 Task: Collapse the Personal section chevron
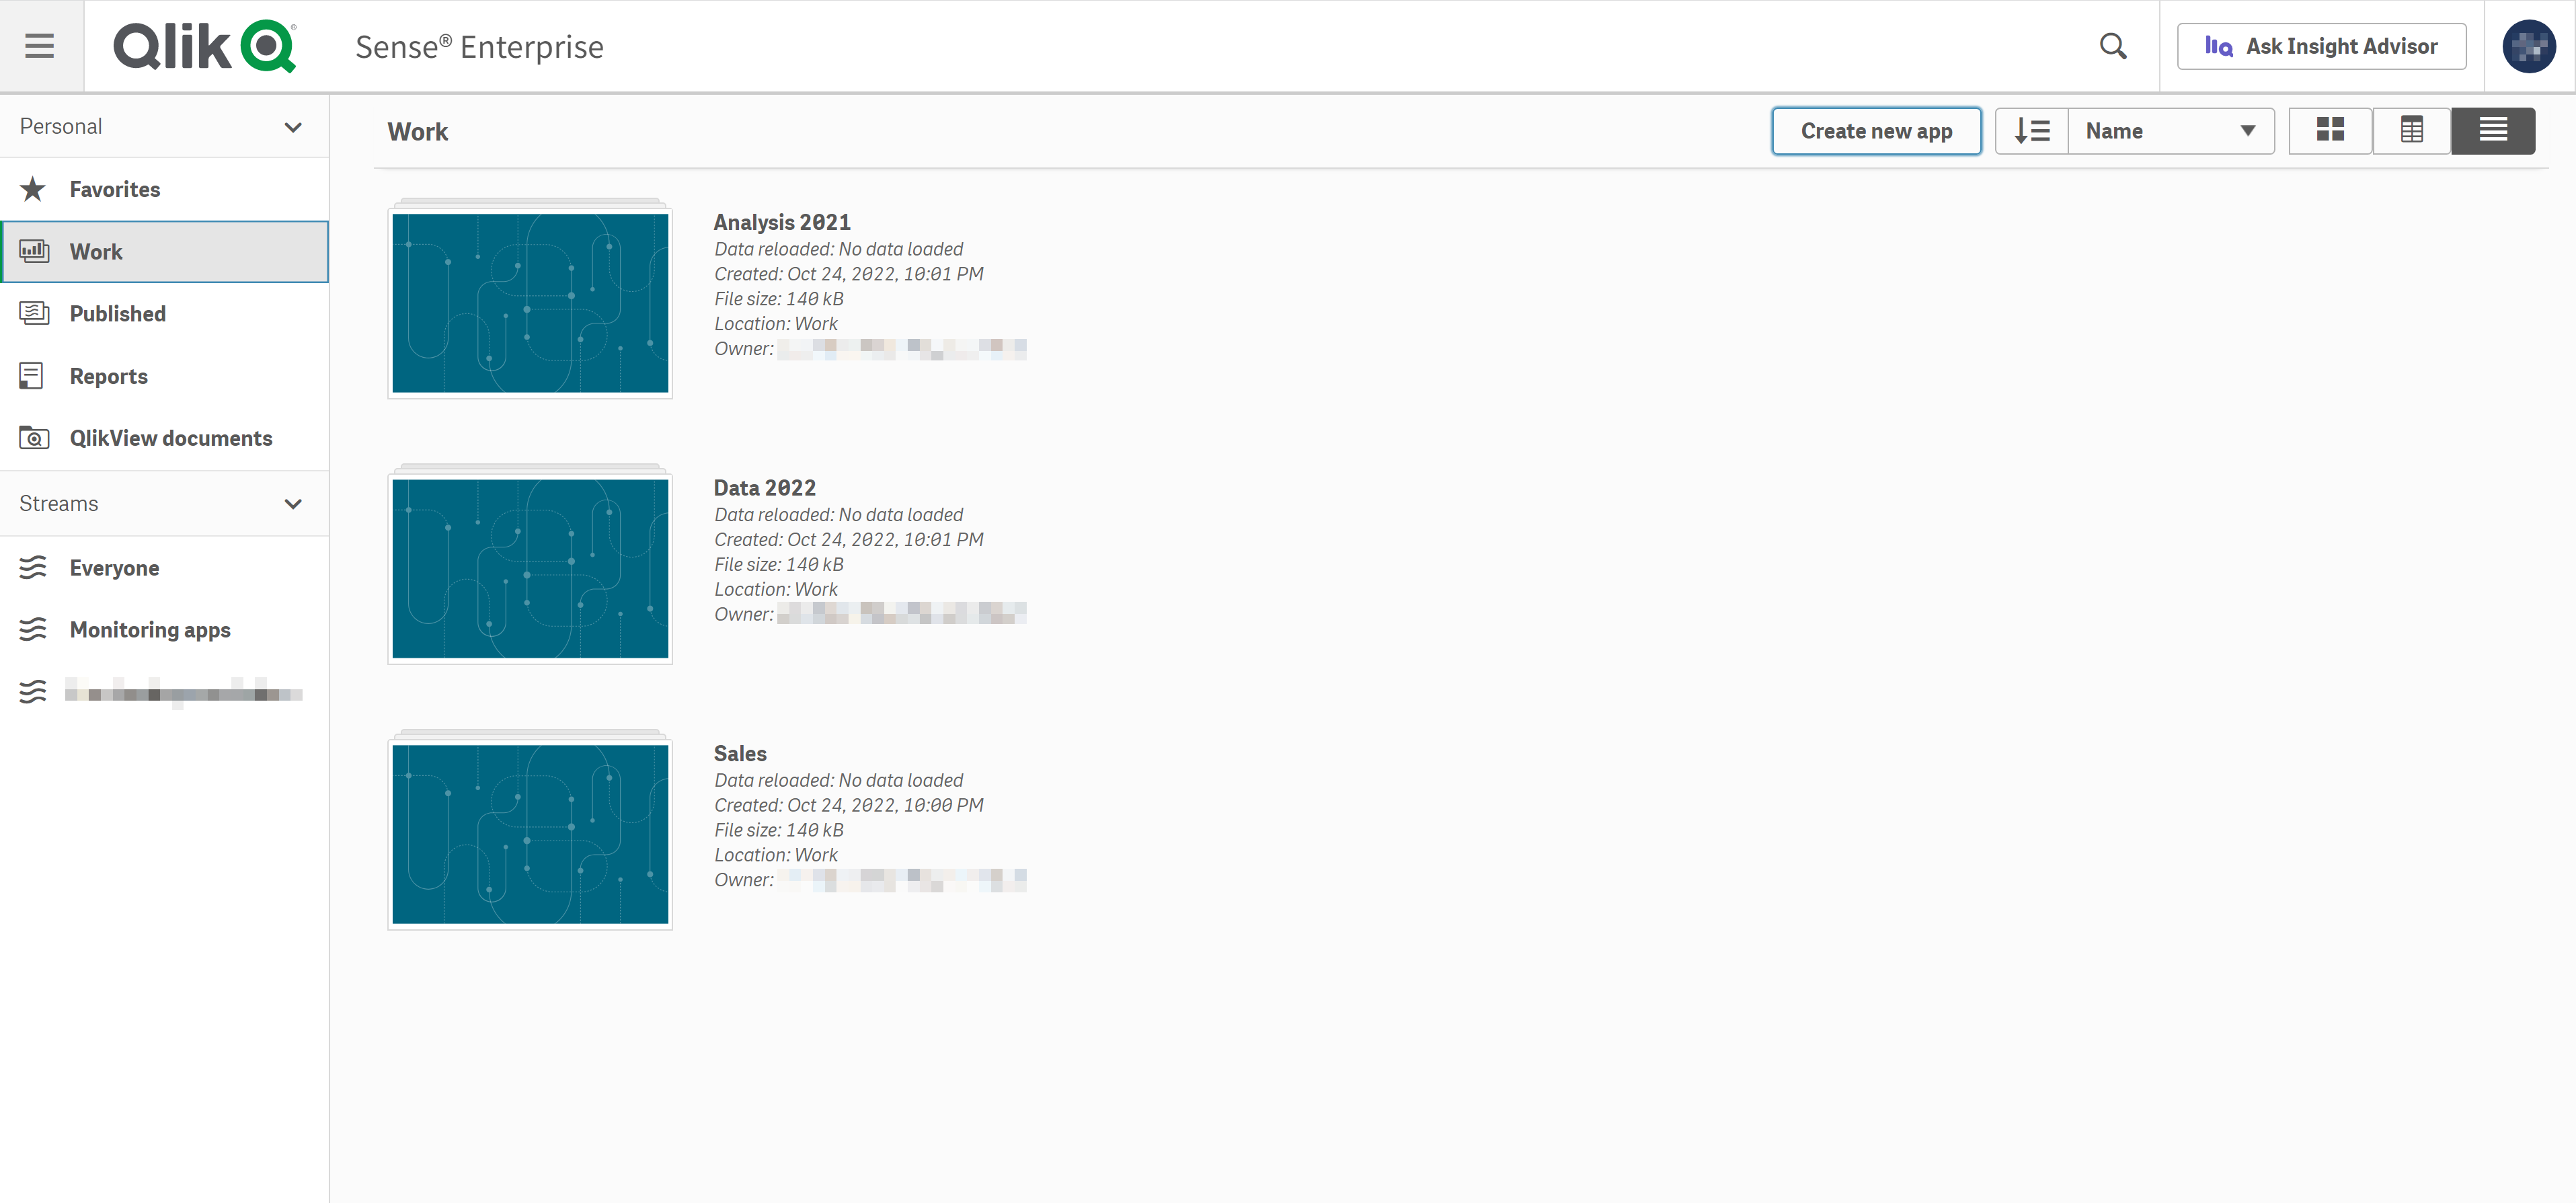tap(293, 127)
